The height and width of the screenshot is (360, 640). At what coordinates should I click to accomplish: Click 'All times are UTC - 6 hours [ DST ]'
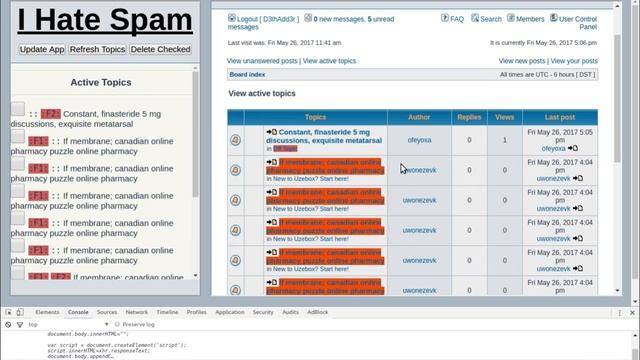pos(548,75)
